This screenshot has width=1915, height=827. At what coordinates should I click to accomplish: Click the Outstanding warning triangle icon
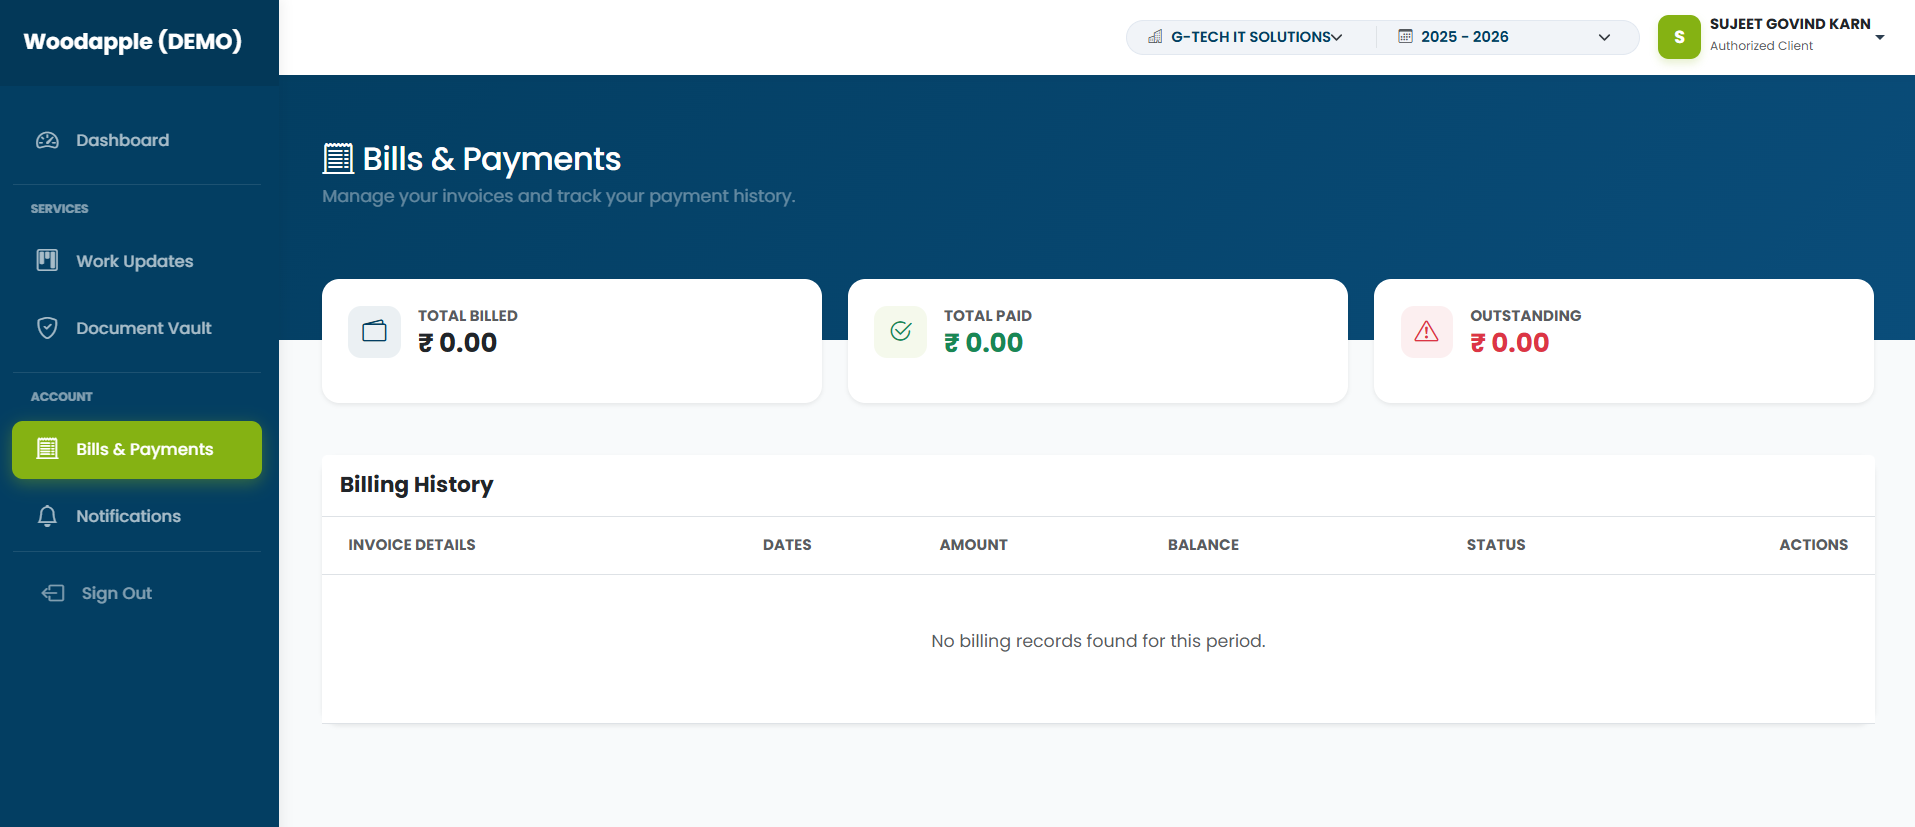pyautogui.click(x=1426, y=332)
